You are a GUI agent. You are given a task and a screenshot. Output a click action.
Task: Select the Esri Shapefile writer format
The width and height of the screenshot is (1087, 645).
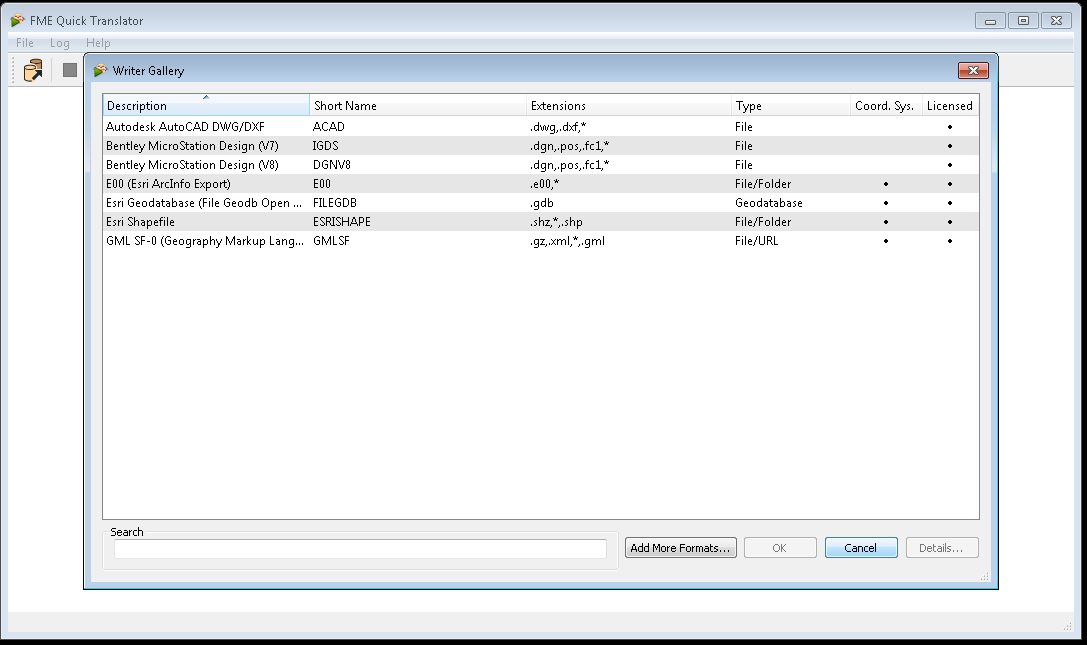click(x=200, y=221)
